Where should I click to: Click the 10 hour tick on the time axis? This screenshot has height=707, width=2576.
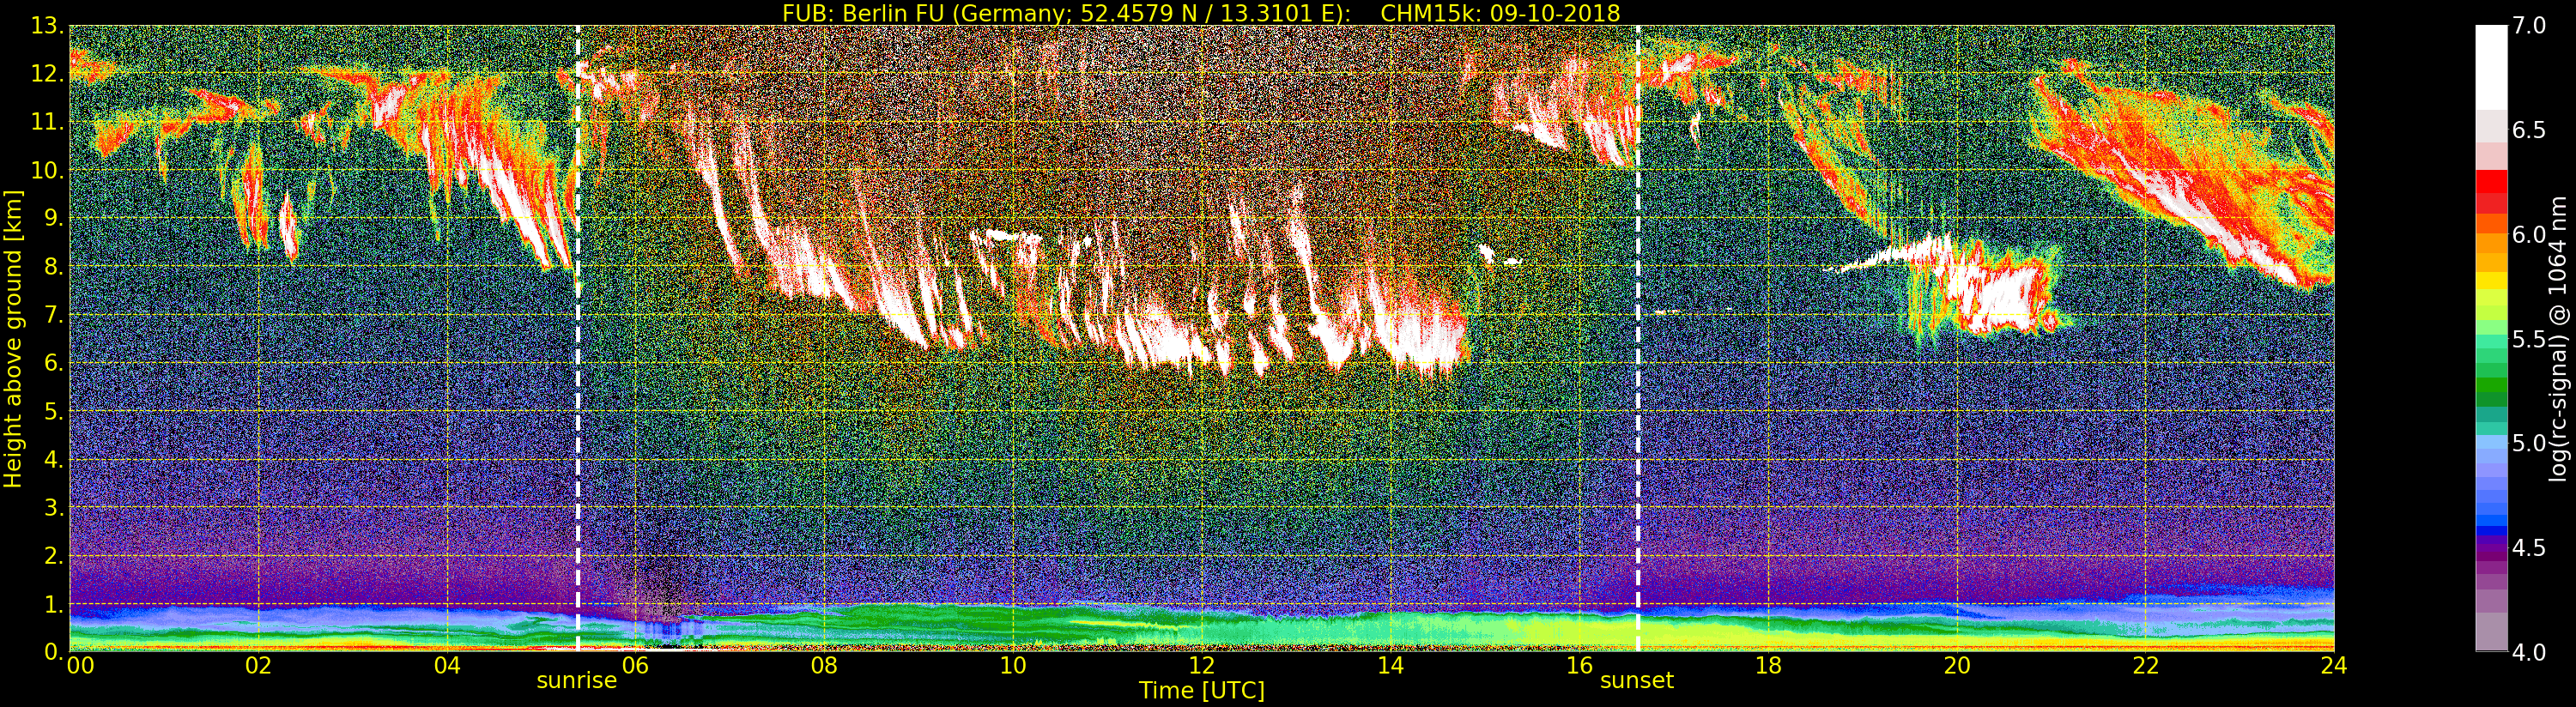pyautogui.click(x=1013, y=666)
